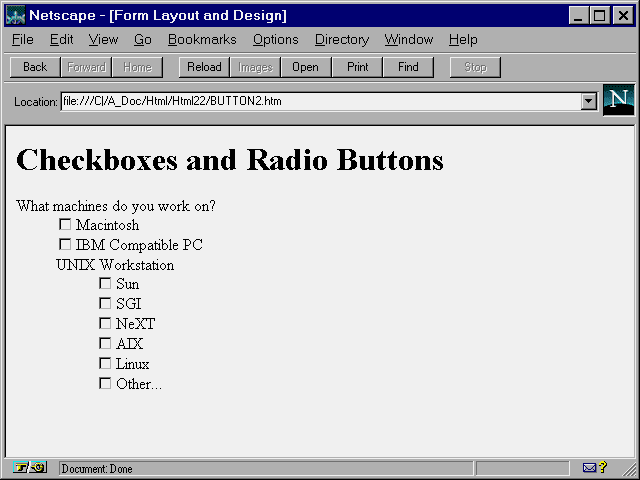640x480 pixels.
Task: Open the Directory menu
Action: pyautogui.click(x=341, y=40)
